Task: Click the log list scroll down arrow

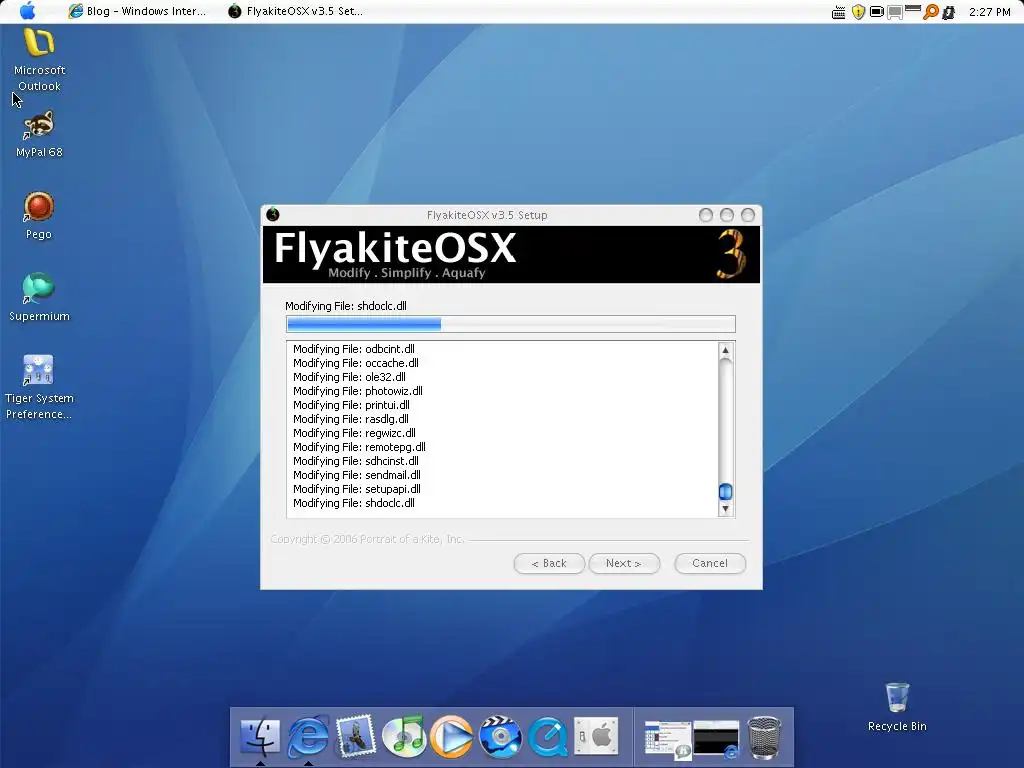Action: pos(725,509)
